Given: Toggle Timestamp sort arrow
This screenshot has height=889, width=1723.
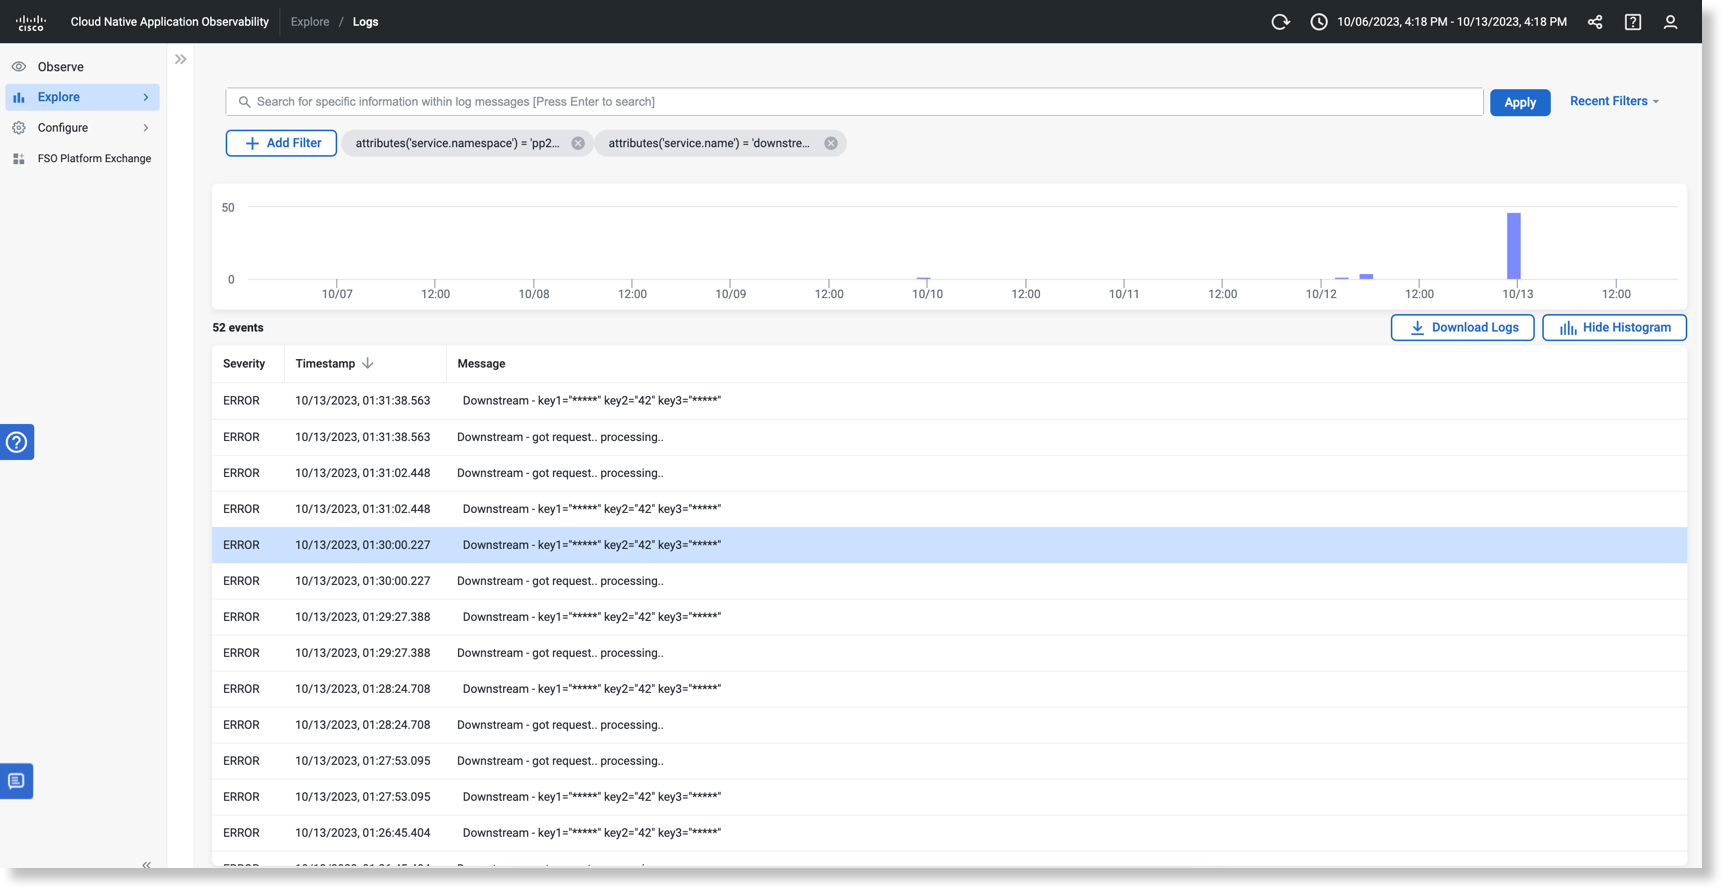Looking at the screenshot, I should pos(368,364).
